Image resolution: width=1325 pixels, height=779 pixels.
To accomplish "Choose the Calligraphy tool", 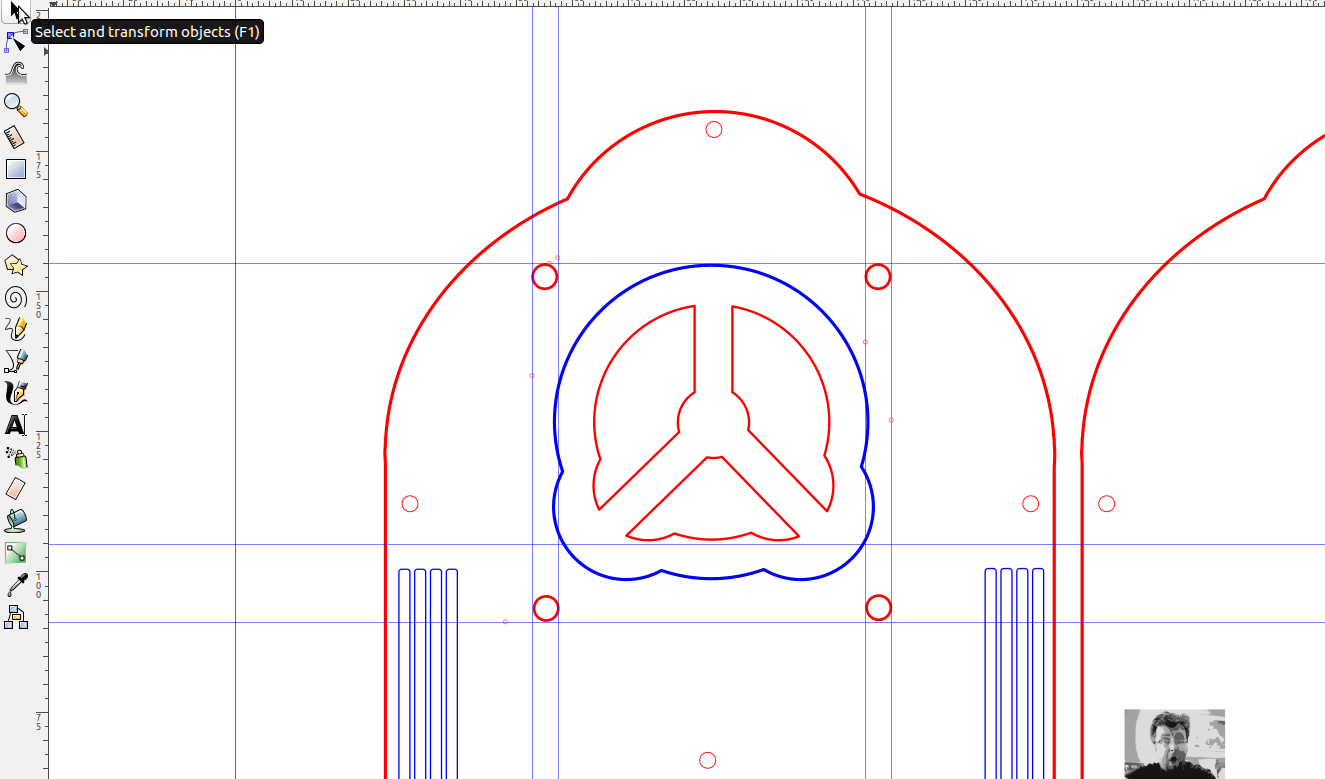I will pos(16,393).
